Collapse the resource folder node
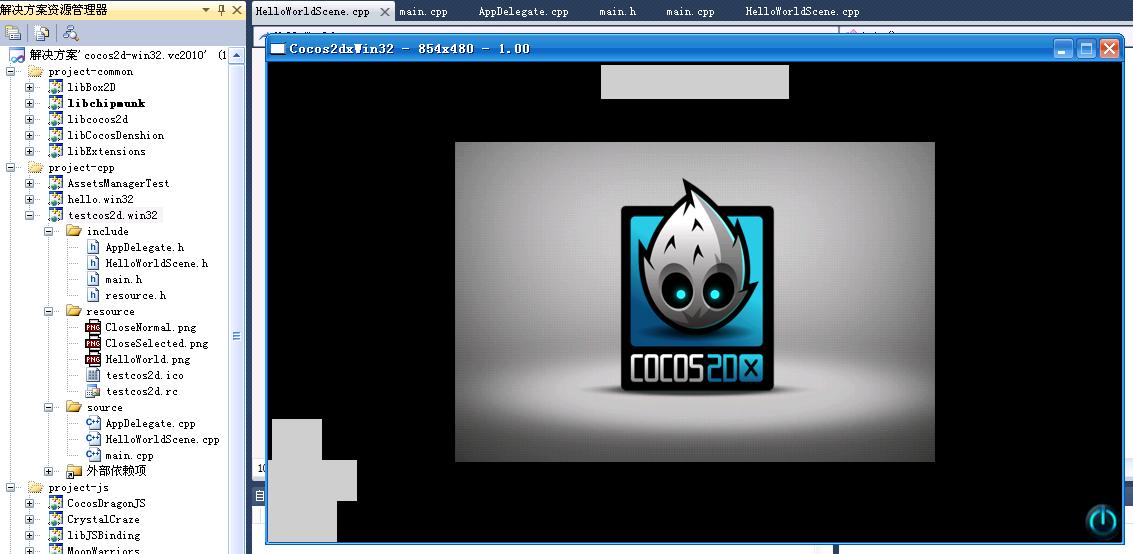The width and height of the screenshot is (1133, 554). [48, 311]
